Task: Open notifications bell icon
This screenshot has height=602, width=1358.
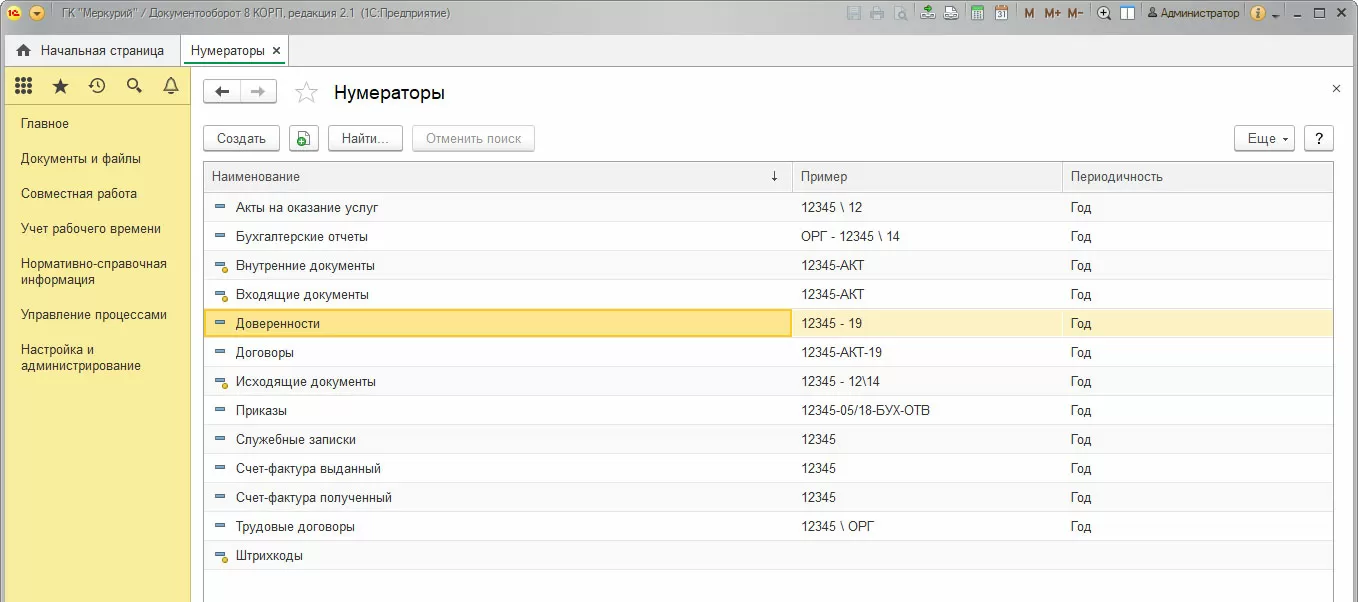Action: [171, 86]
